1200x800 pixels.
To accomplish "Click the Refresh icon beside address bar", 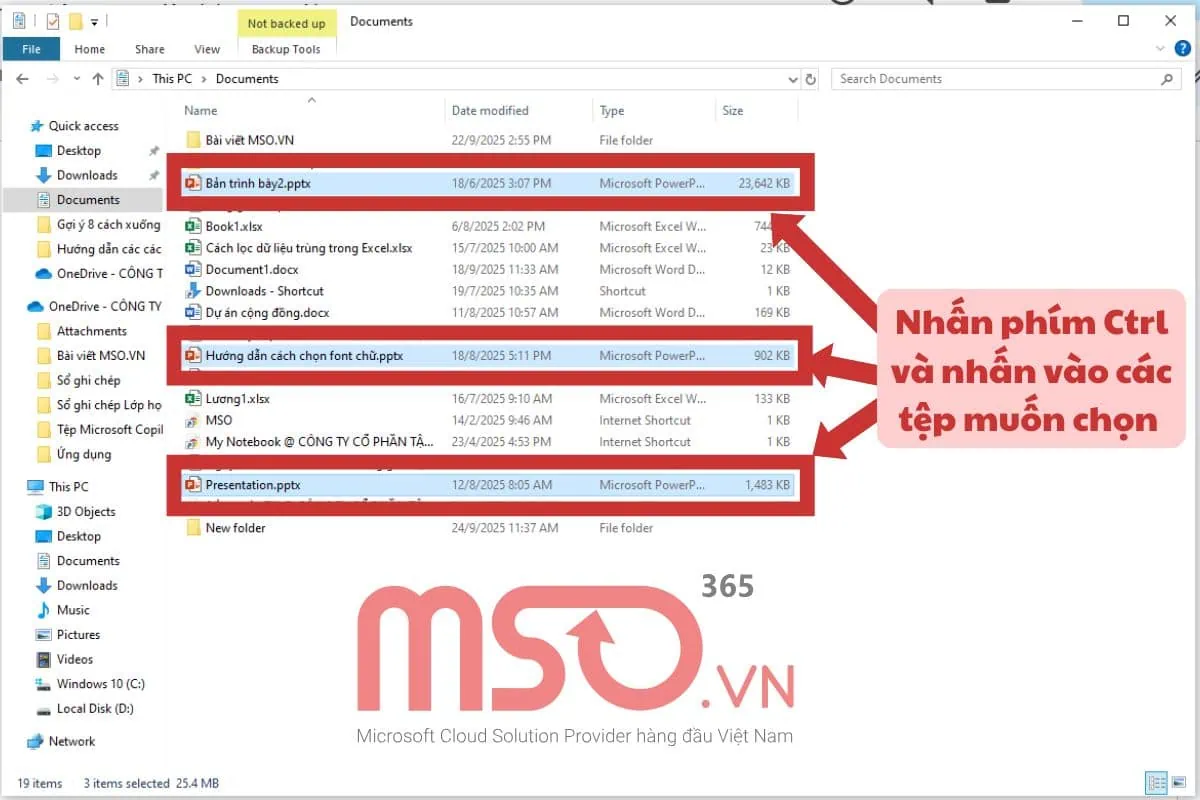I will click(809, 78).
